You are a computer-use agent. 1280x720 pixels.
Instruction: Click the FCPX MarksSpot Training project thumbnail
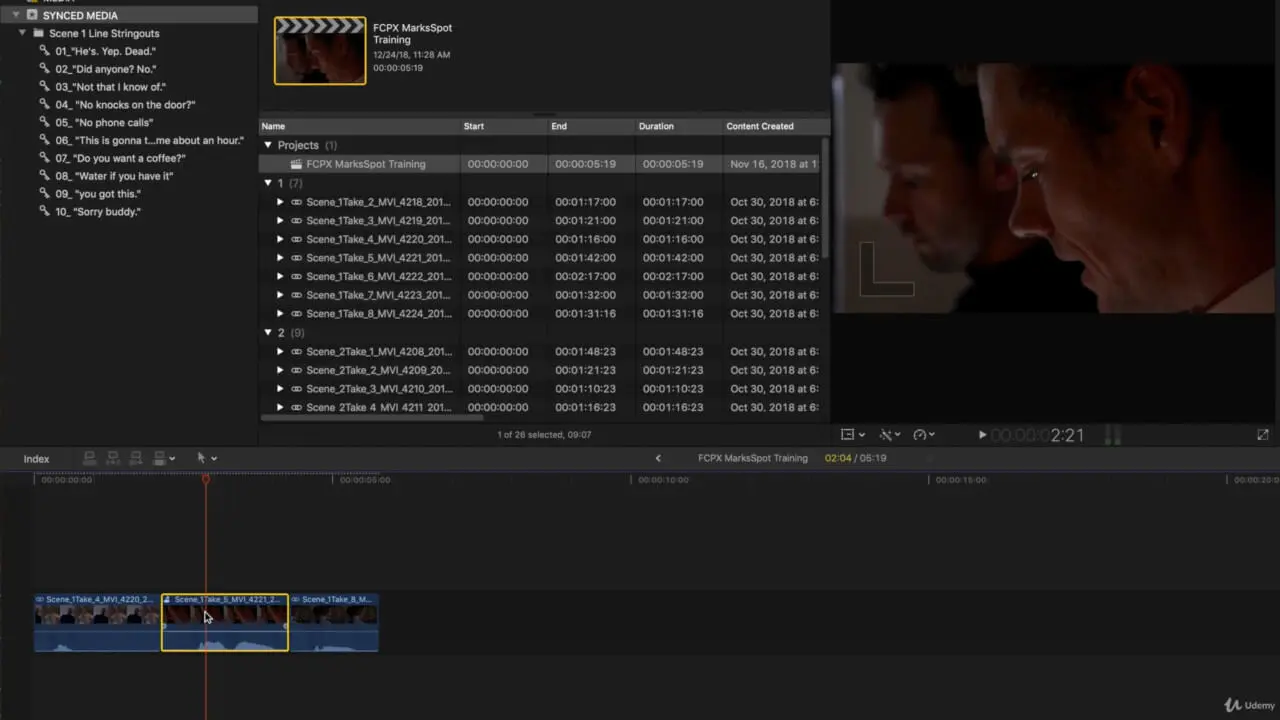[x=320, y=50]
